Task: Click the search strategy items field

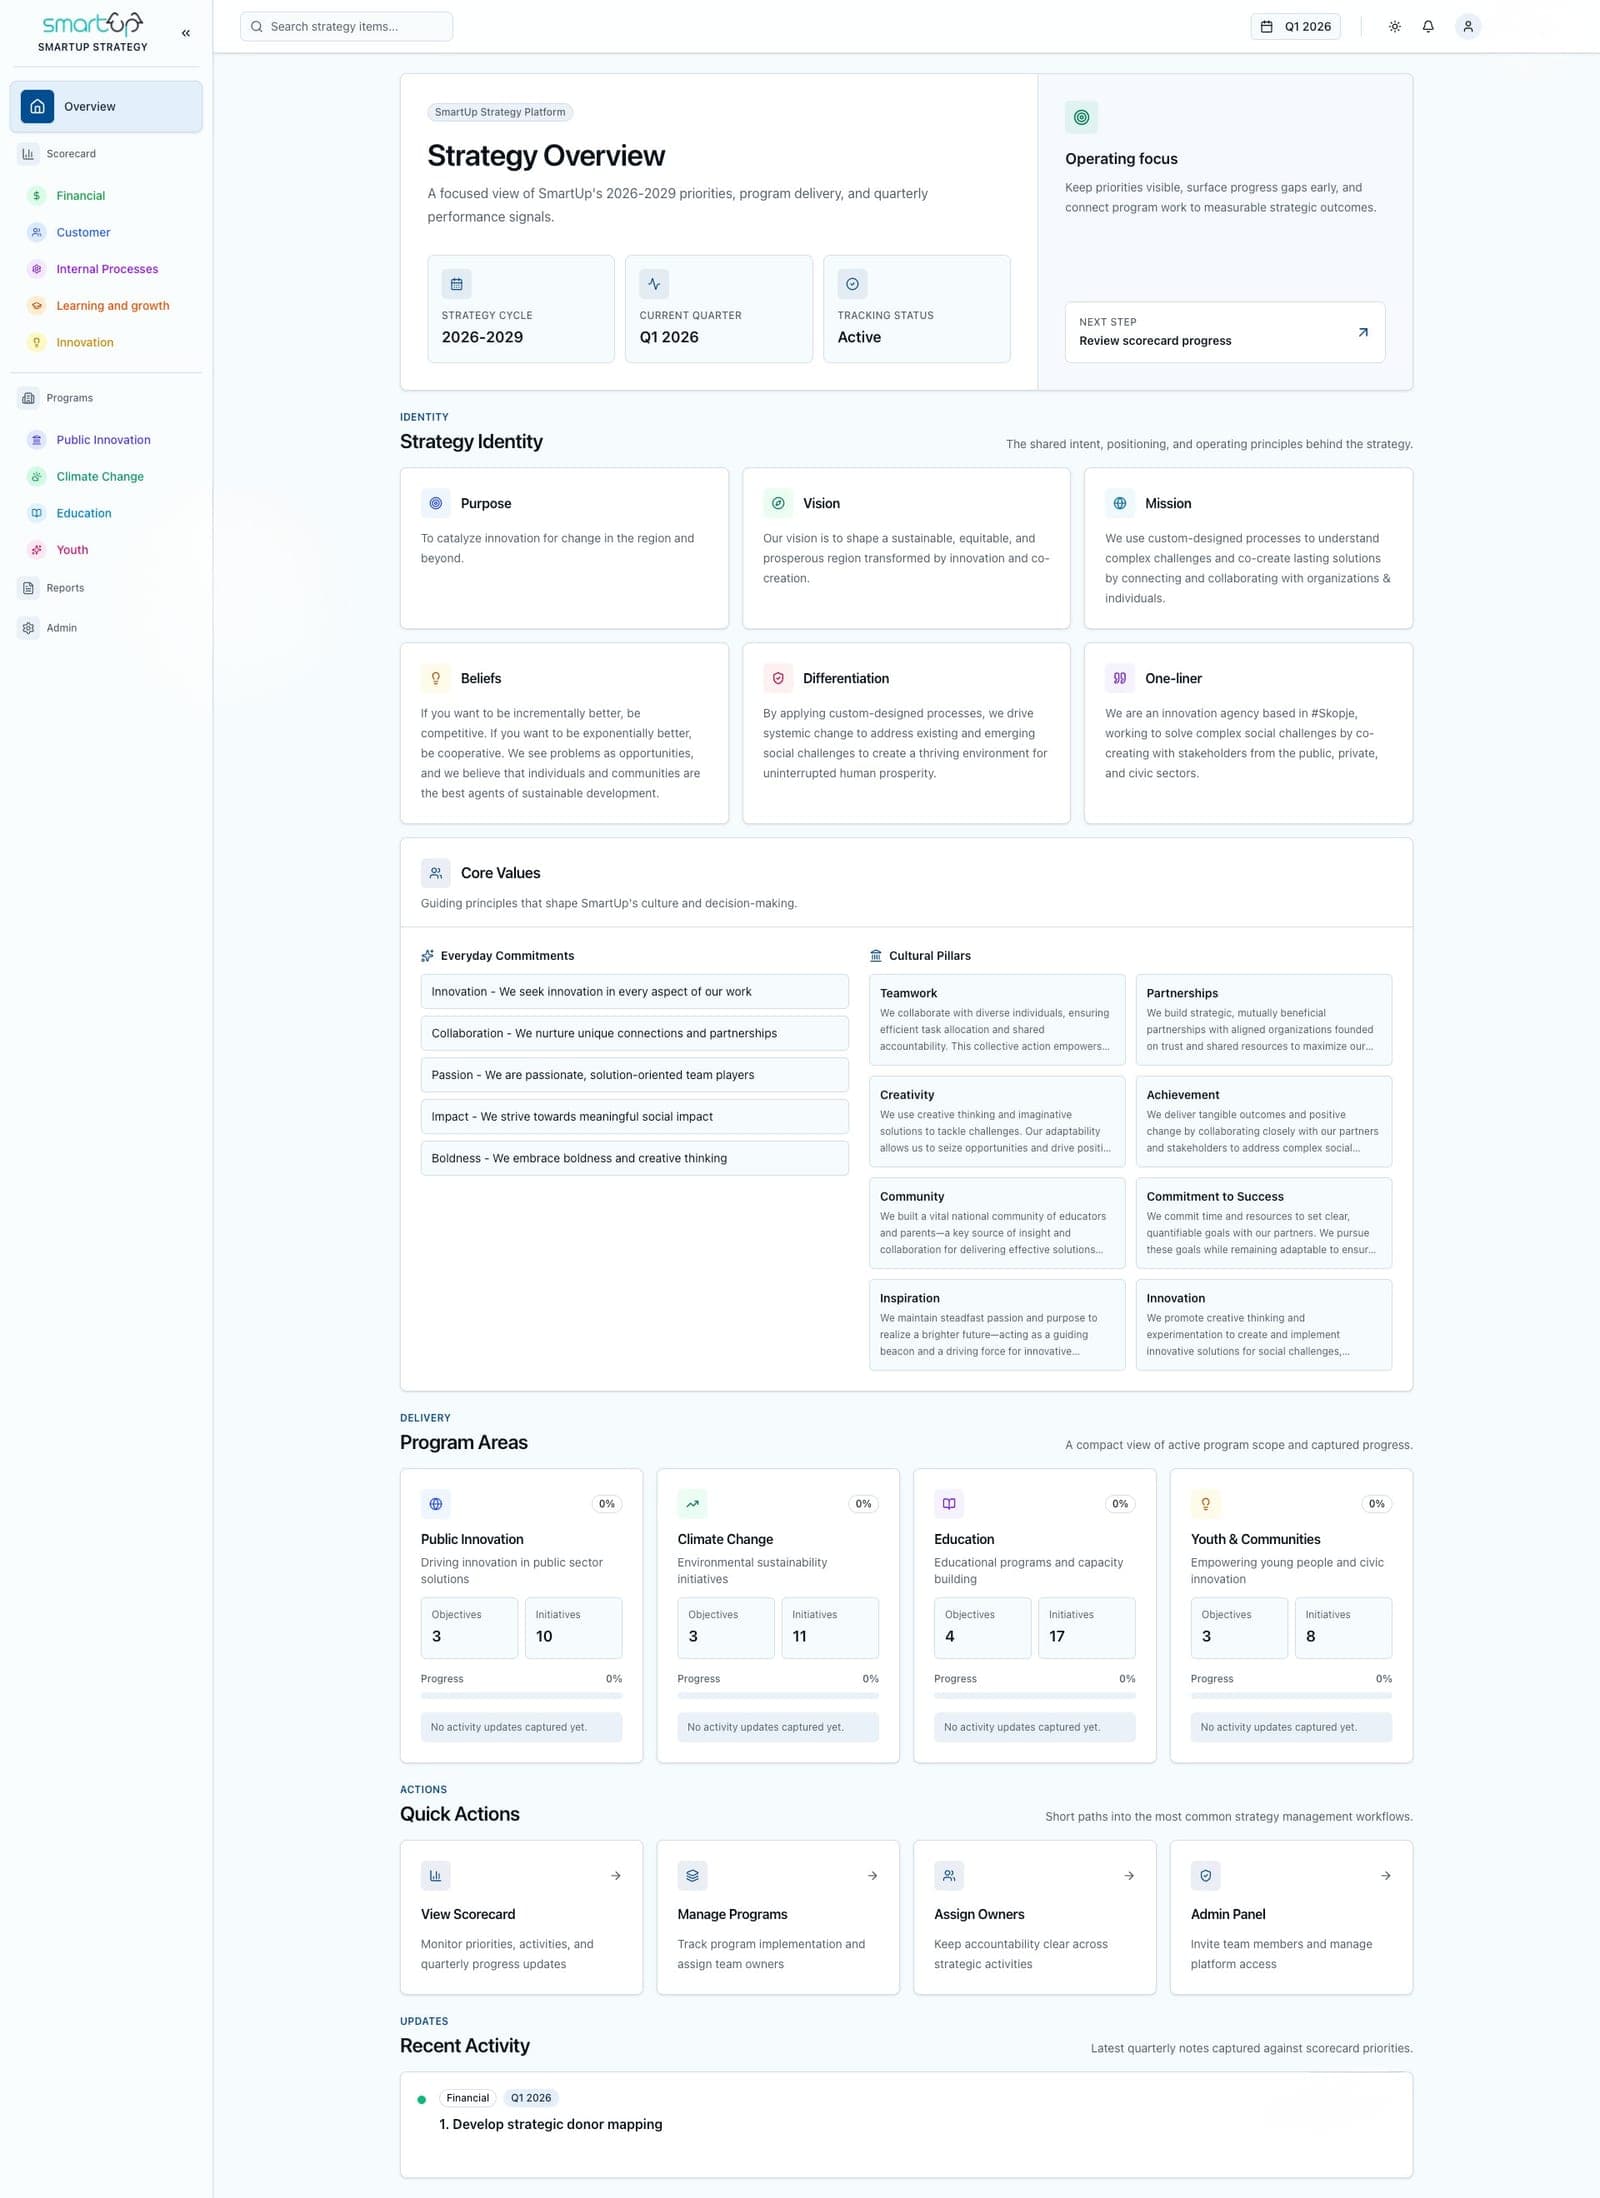Action: [346, 27]
